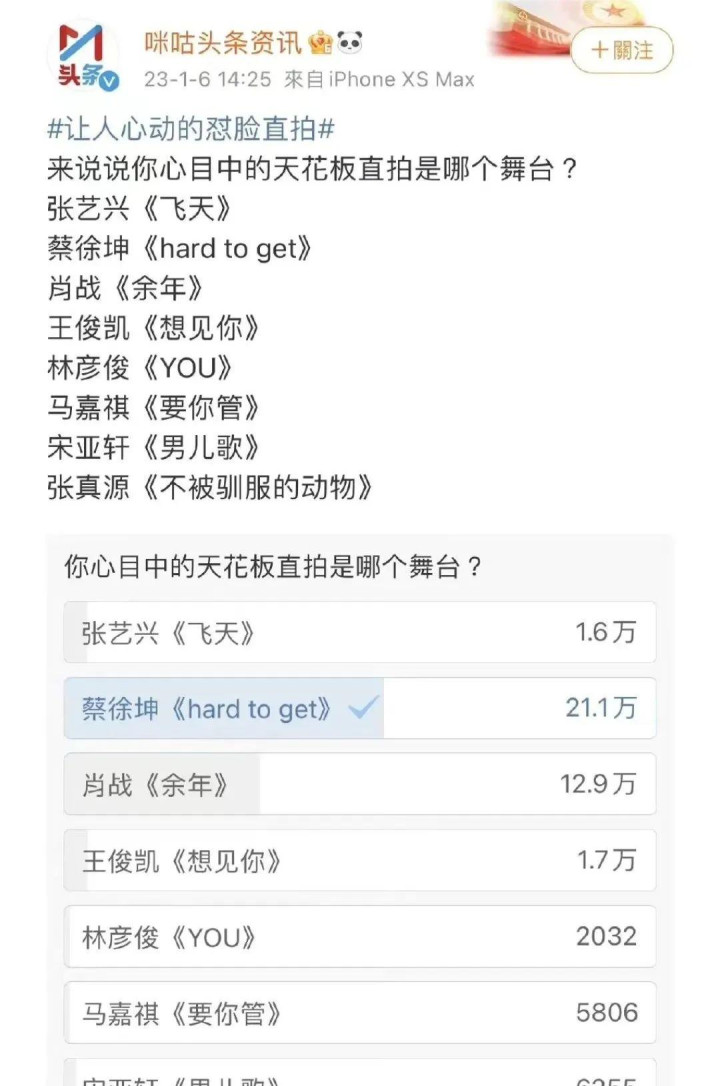Tap the post timestamp 23-1-6 14:25
Screen dimensions: 720x1086
click(208, 80)
